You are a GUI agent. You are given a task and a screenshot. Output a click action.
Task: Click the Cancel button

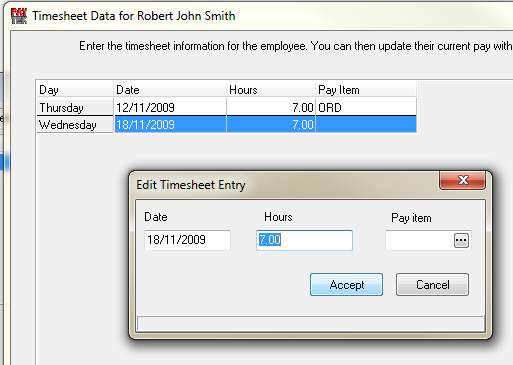click(x=432, y=285)
